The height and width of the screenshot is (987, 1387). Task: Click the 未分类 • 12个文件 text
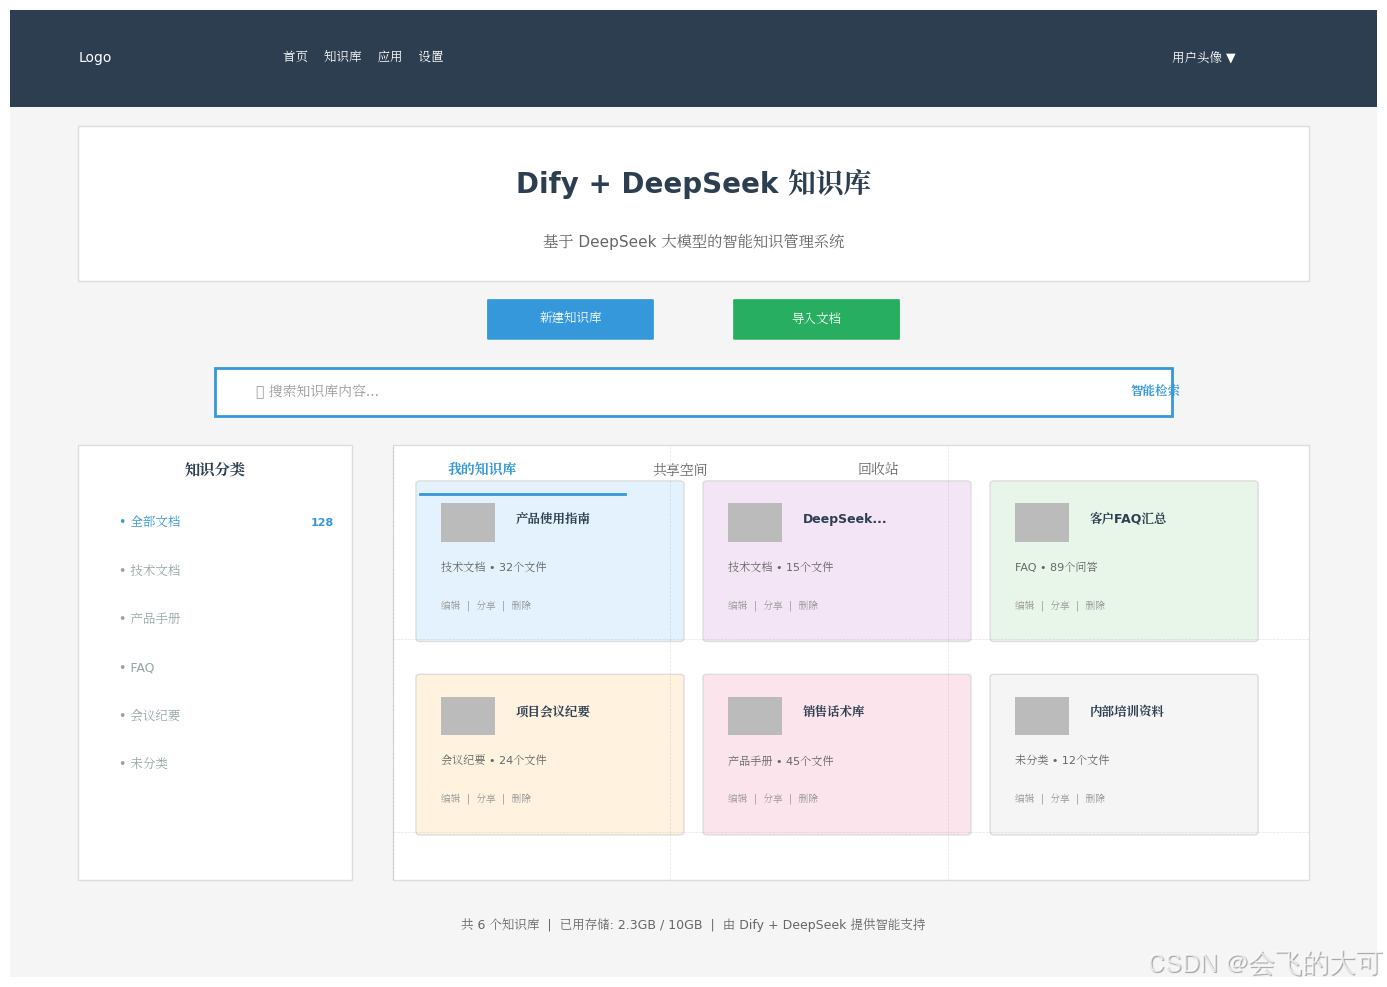1062,760
